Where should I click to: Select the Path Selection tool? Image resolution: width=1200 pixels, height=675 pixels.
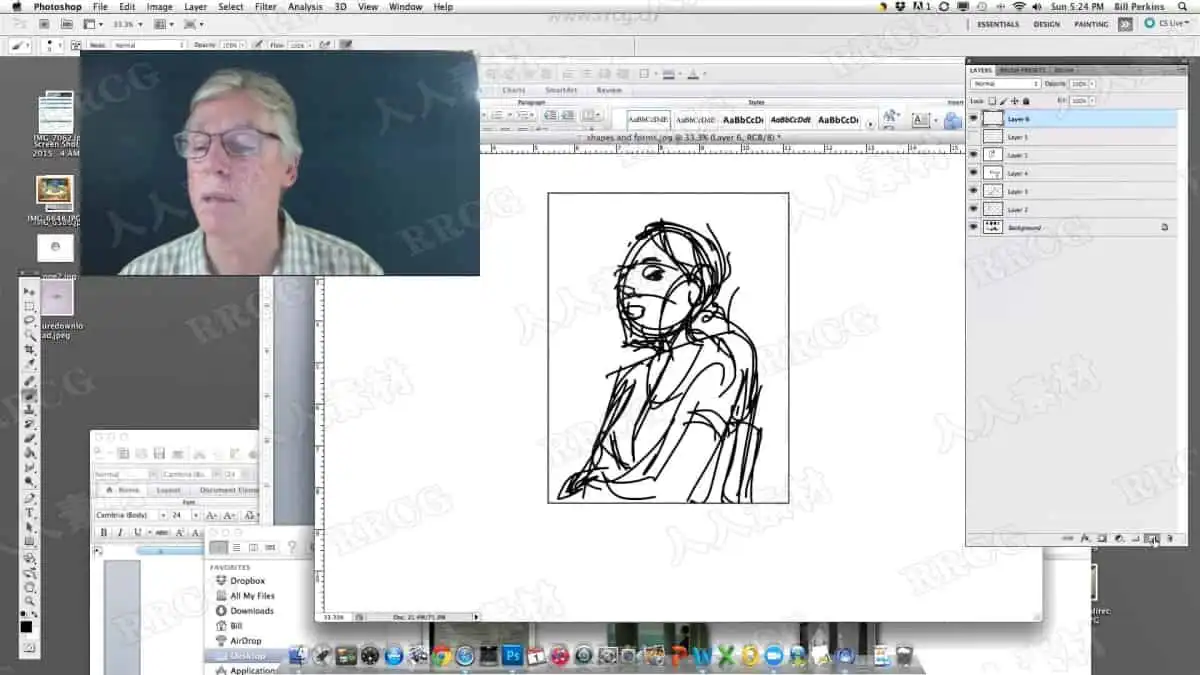[29, 526]
